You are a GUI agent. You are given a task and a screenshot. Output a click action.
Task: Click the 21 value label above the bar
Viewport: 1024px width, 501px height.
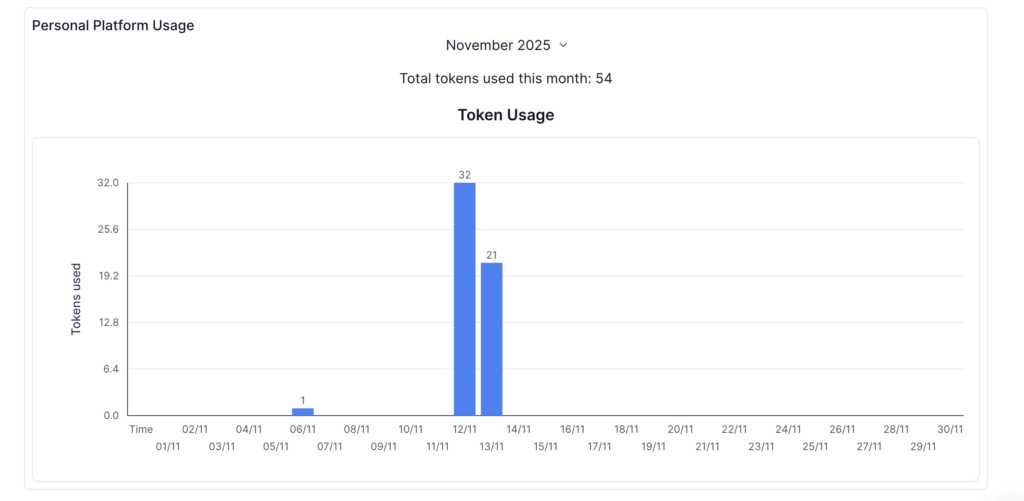click(491, 255)
